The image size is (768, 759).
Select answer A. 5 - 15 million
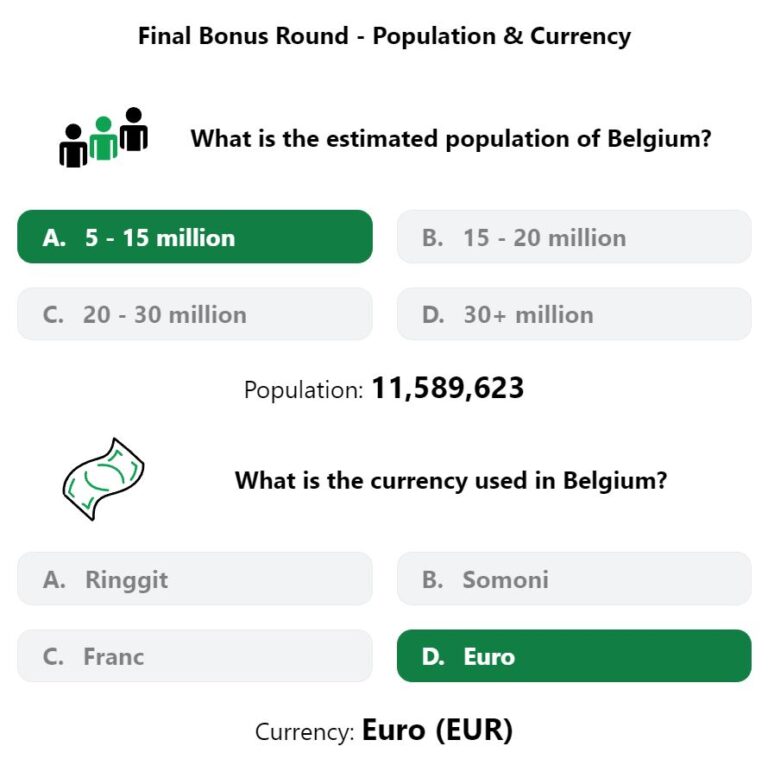pos(195,237)
